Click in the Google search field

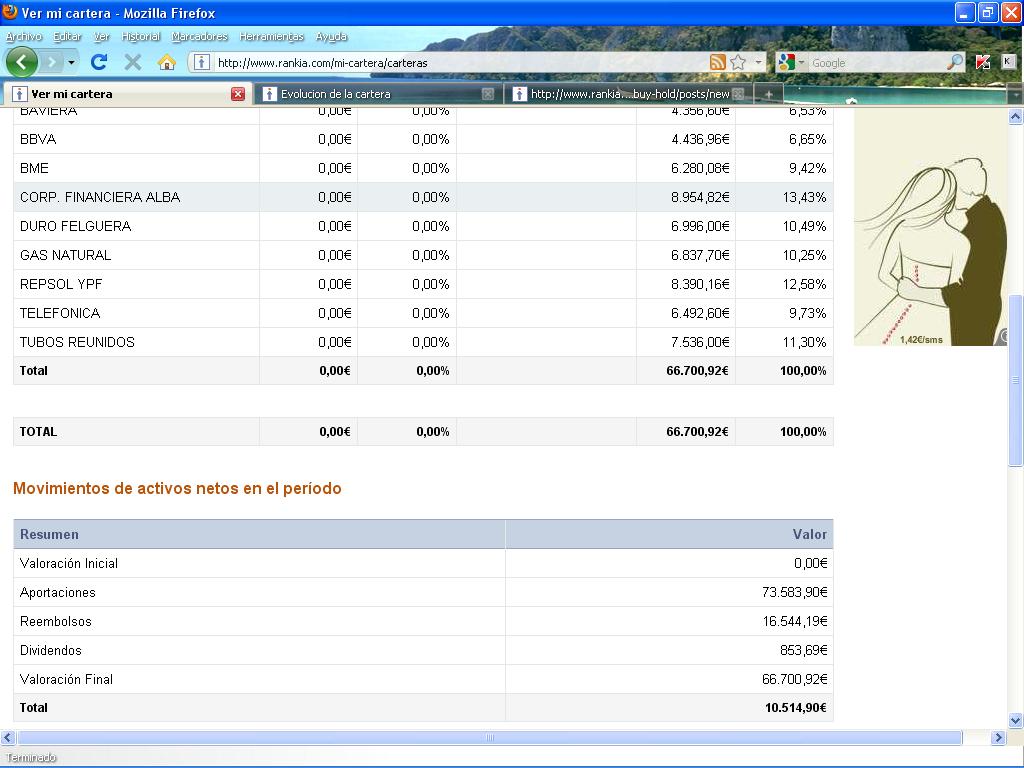tap(875, 62)
